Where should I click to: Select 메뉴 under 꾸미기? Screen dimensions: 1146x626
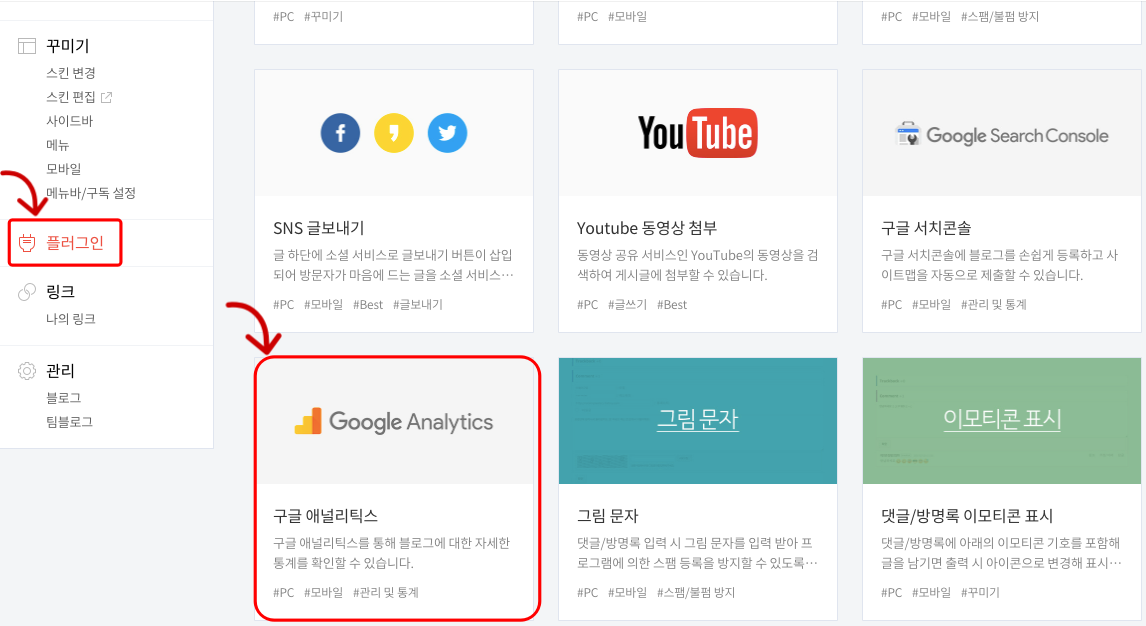[58, 145]
